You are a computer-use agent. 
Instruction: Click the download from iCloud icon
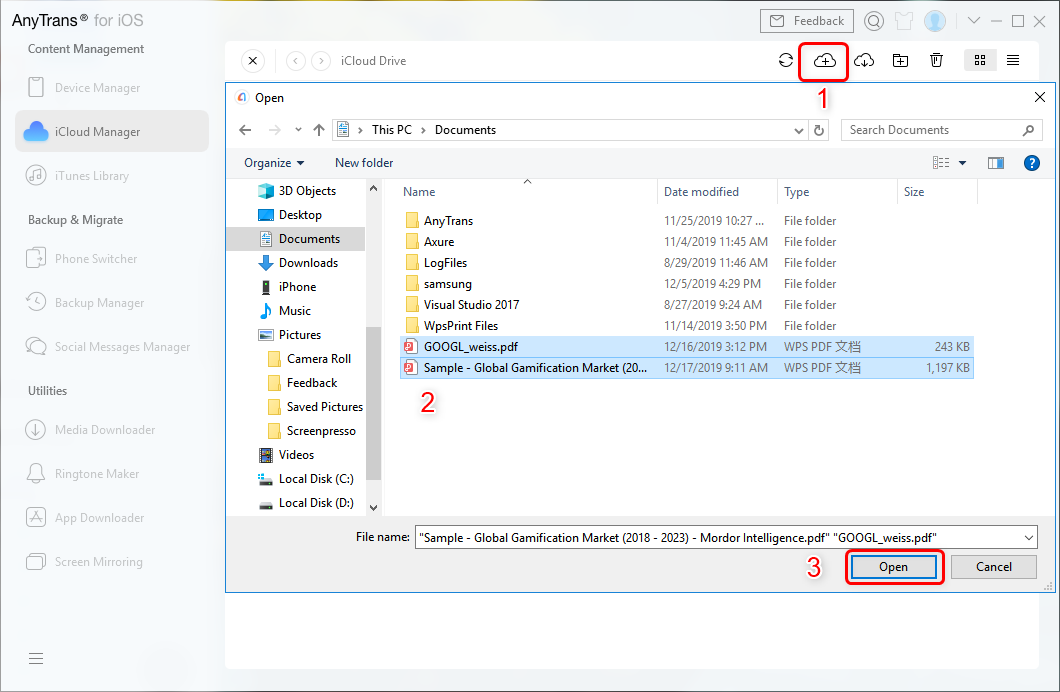click(x=862, y=60)
